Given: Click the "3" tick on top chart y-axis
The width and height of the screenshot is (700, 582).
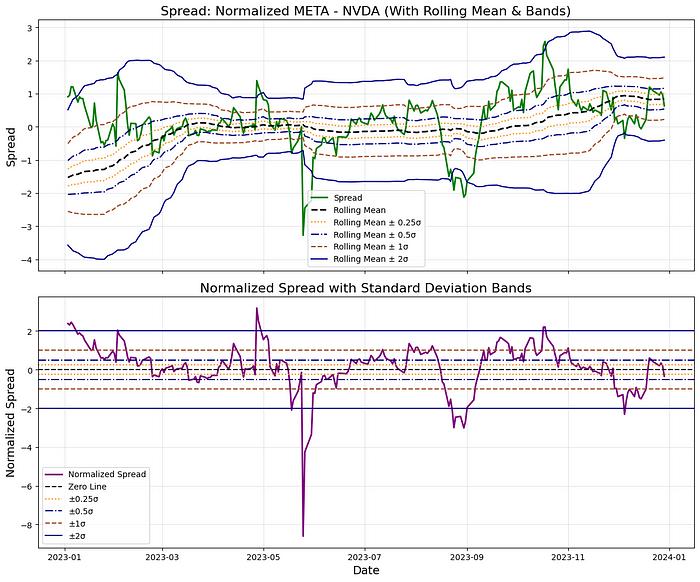Looking at the screenshot, I should click(30, 28).
